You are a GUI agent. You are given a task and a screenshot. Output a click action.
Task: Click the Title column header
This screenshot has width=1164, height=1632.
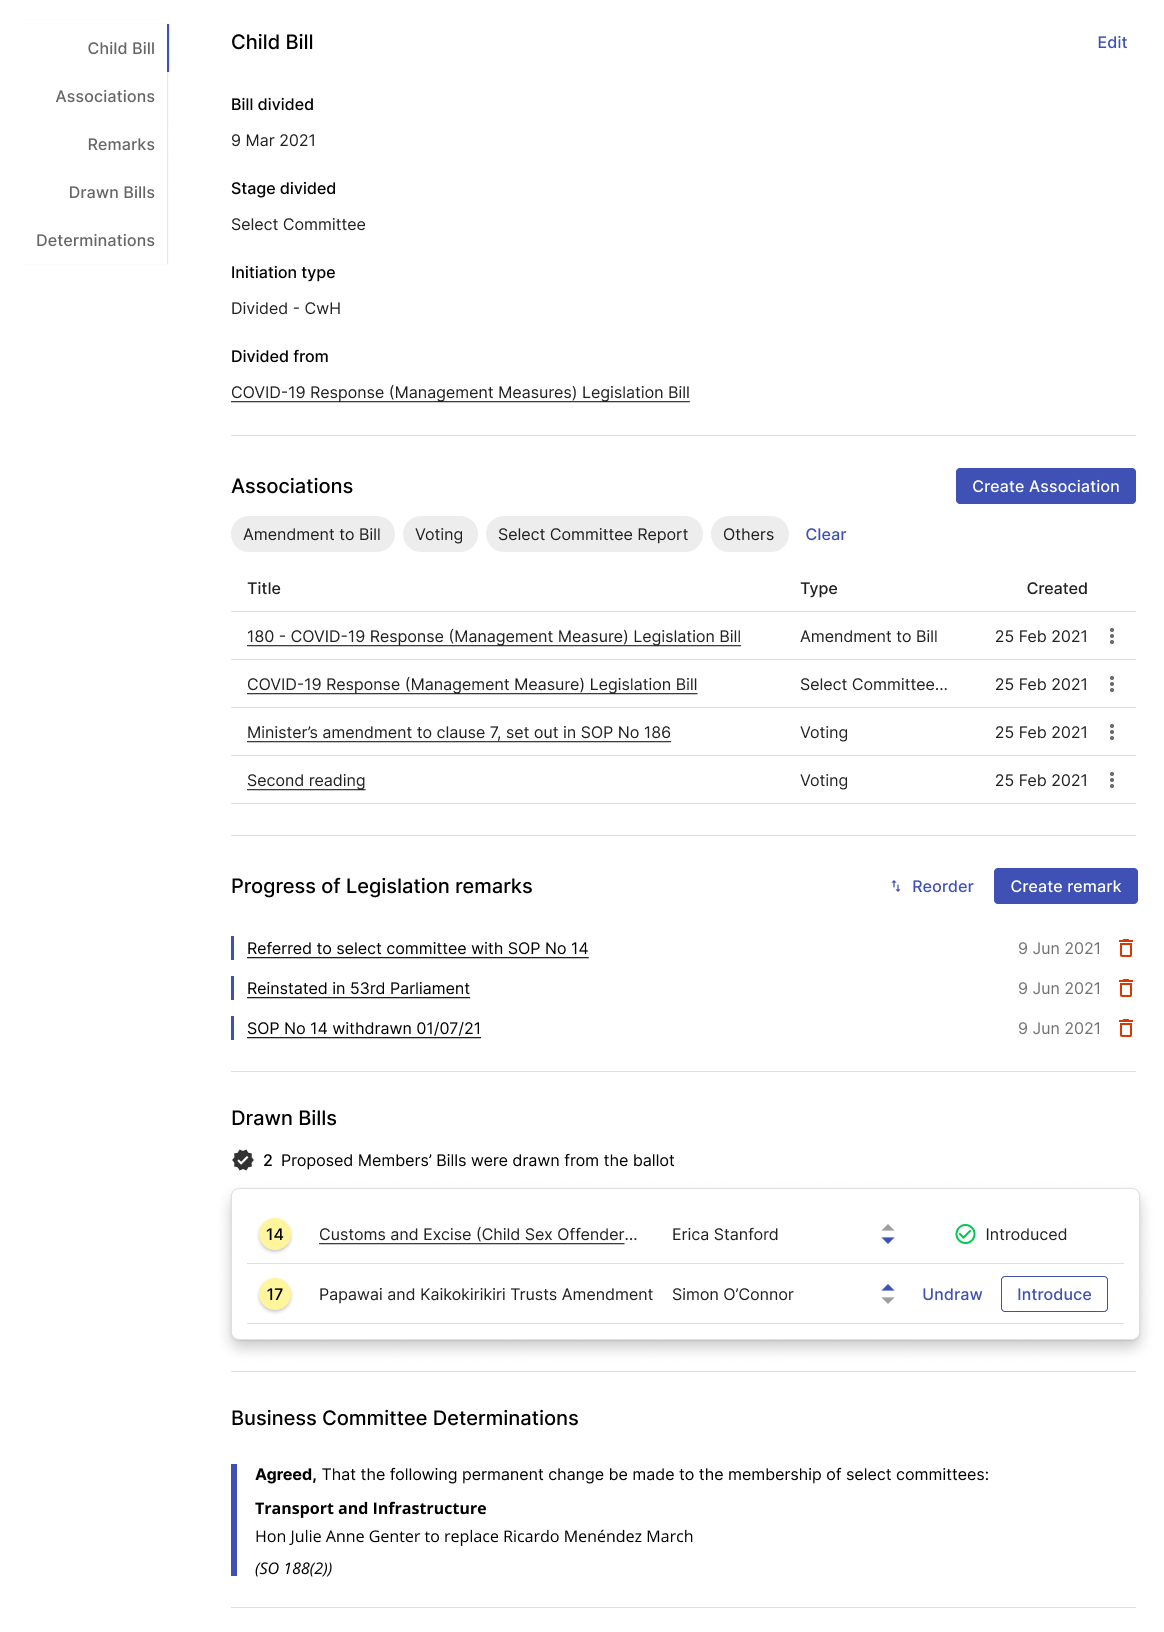[264, 588]
